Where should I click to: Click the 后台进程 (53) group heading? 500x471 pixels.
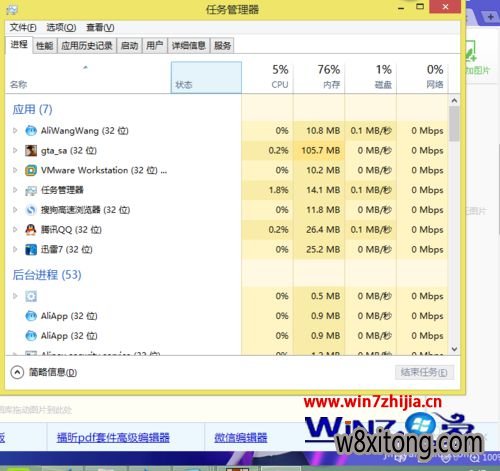(47, 275)
